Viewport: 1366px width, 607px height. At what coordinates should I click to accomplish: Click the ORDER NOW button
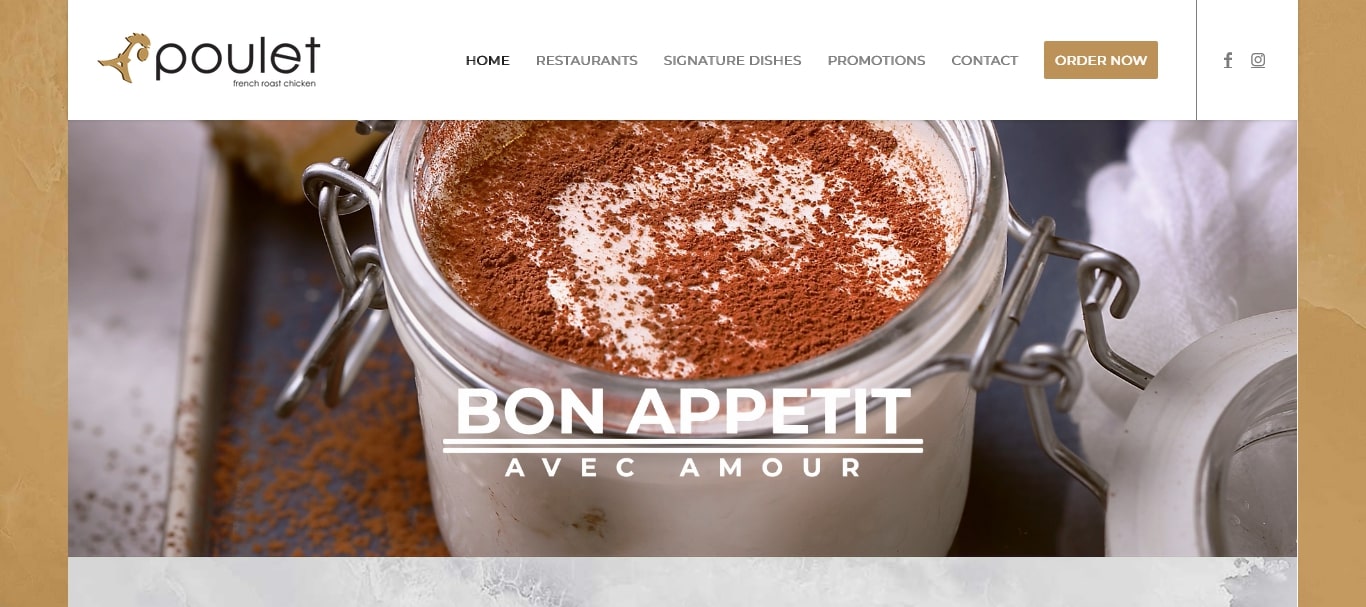(1100, 60)
